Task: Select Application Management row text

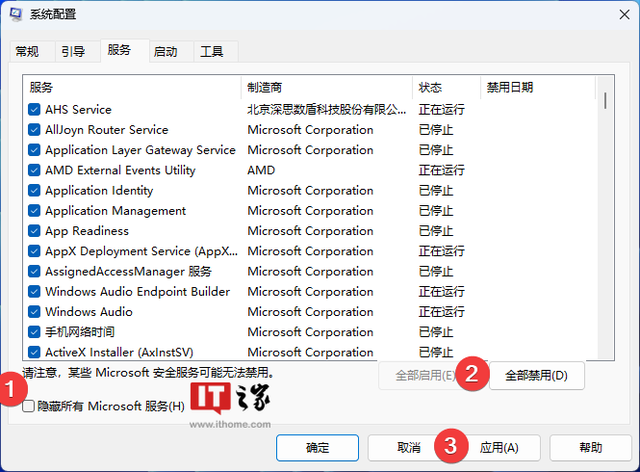Action: point(116,211)
